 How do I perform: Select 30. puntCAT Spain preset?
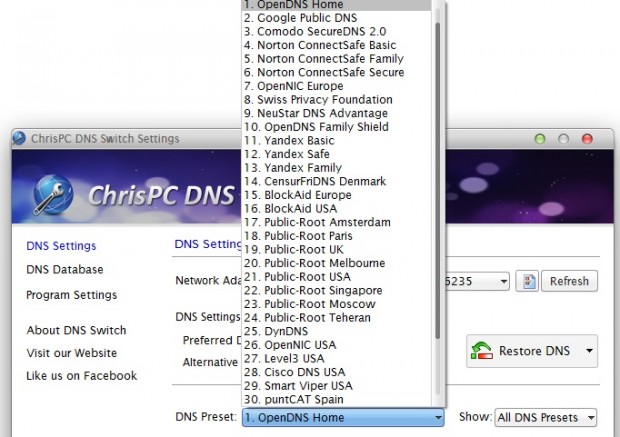336,400
